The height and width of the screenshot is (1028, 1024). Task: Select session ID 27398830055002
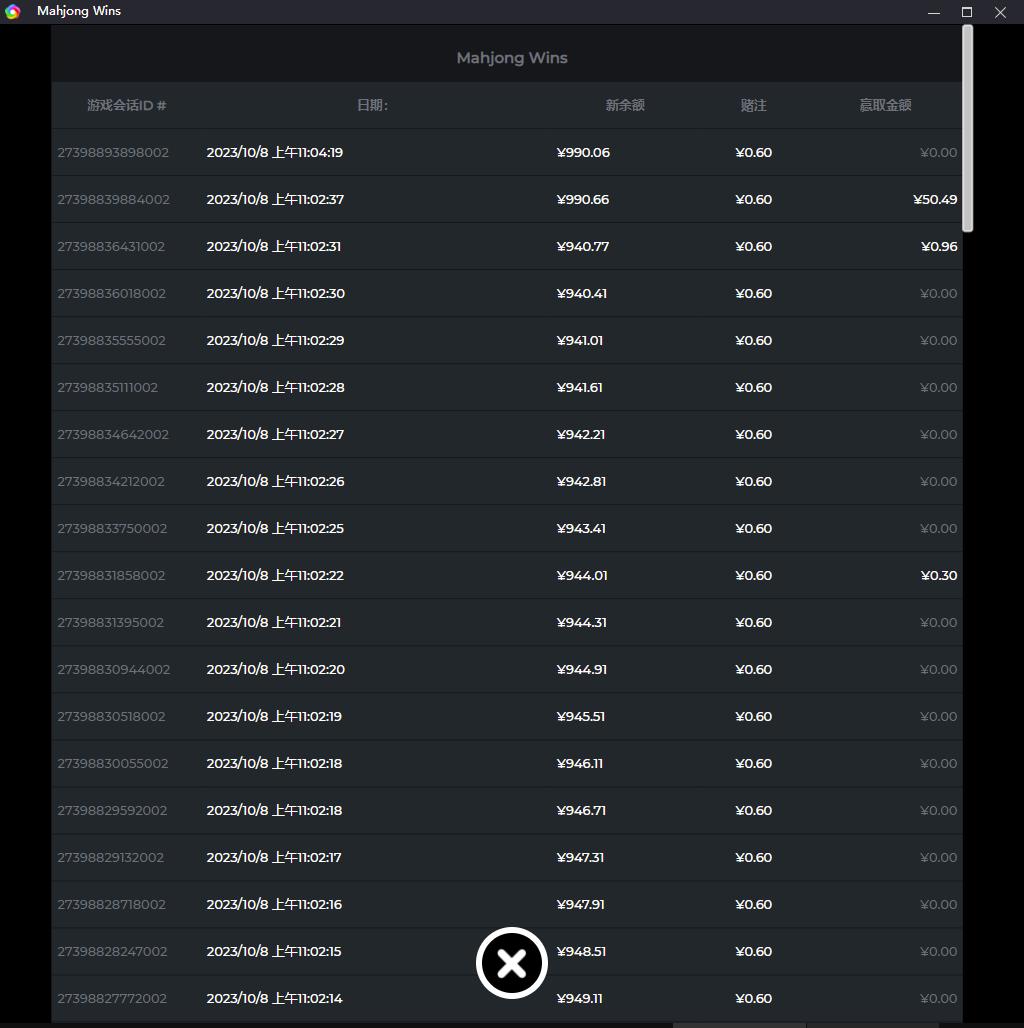[113, 763]
